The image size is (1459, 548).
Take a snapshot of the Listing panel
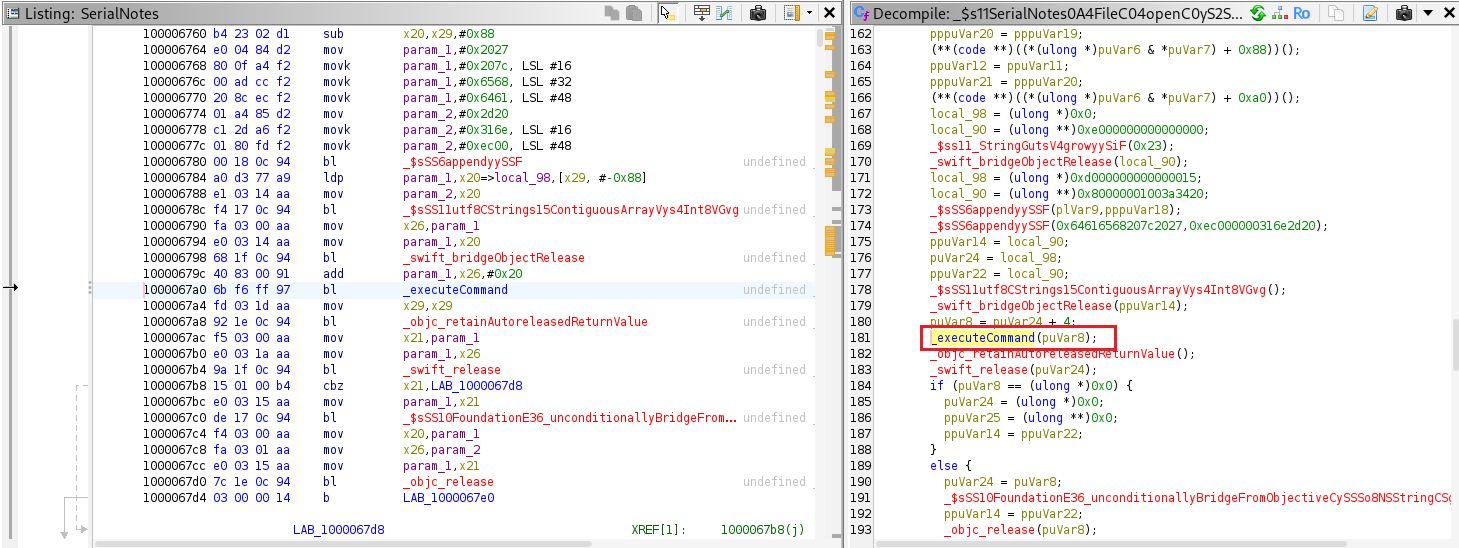[758, 13]
